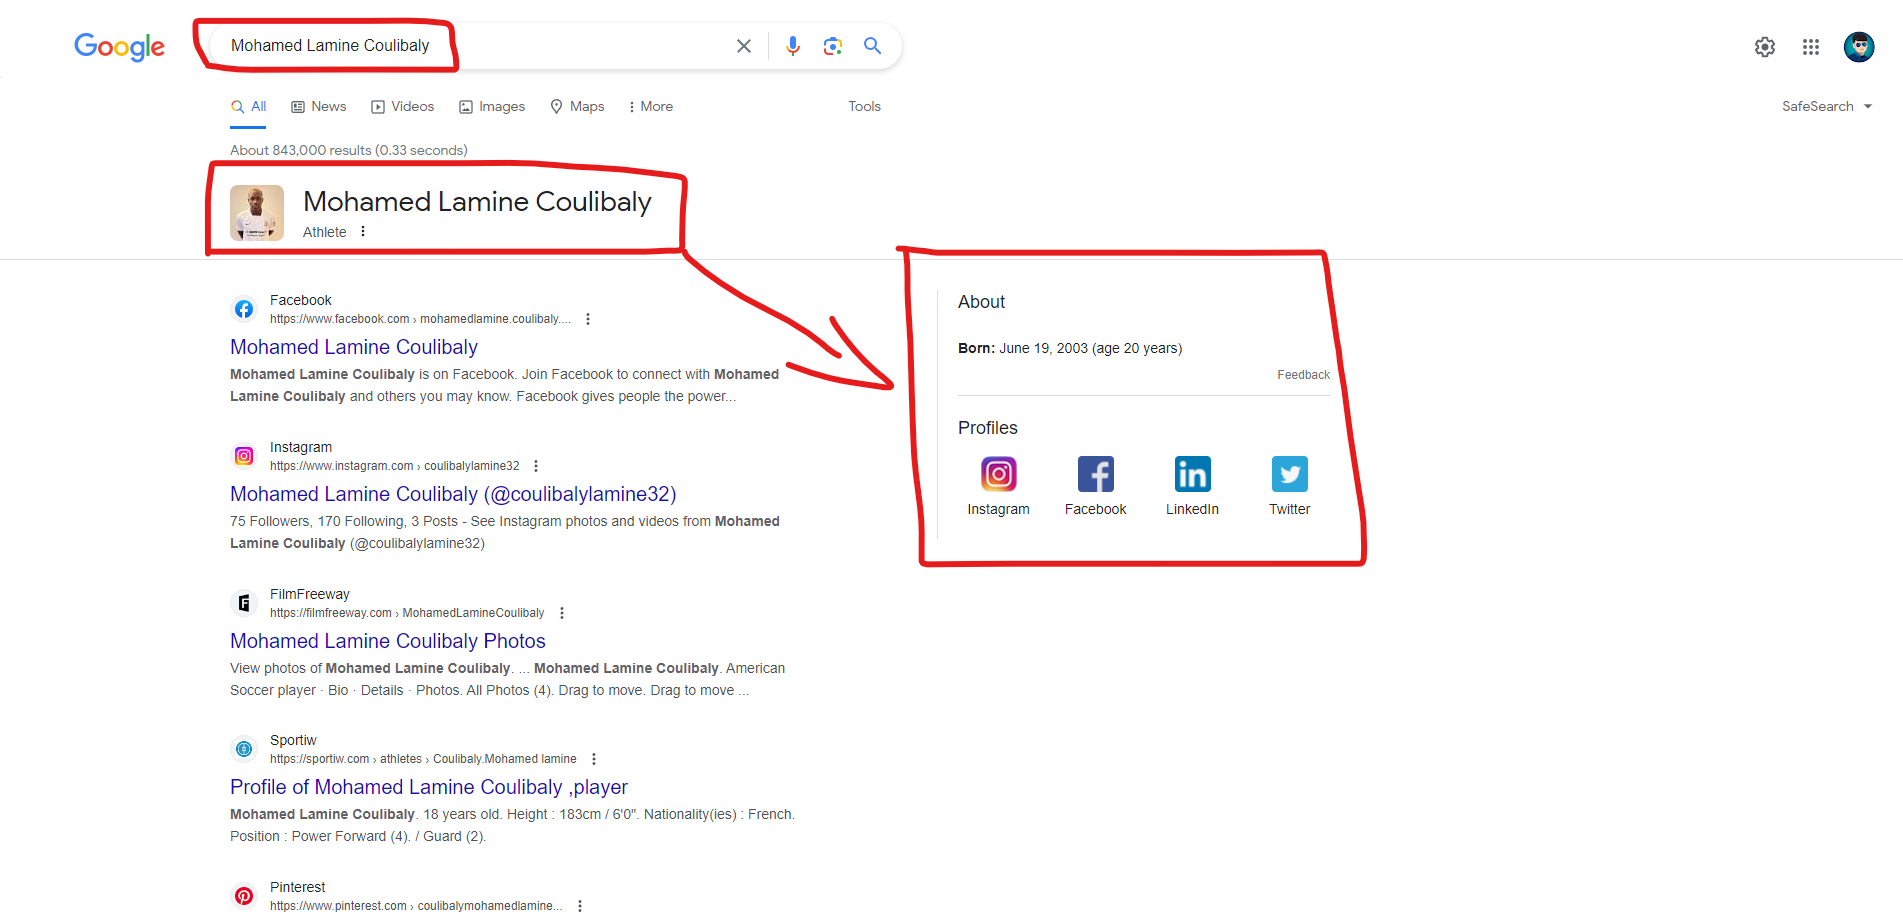Click the instagram.com coulibalylamine32 URL text
This screenshot has height=920, width=1903.
coord(395,466)
